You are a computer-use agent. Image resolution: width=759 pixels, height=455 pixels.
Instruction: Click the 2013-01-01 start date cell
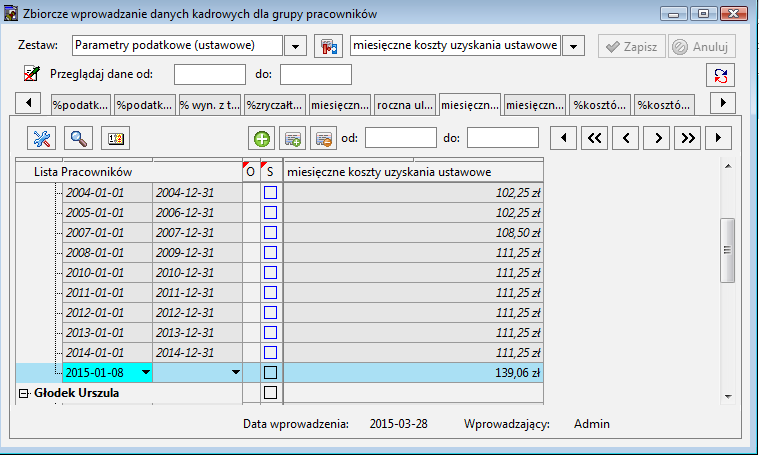(x=107, y=333)
